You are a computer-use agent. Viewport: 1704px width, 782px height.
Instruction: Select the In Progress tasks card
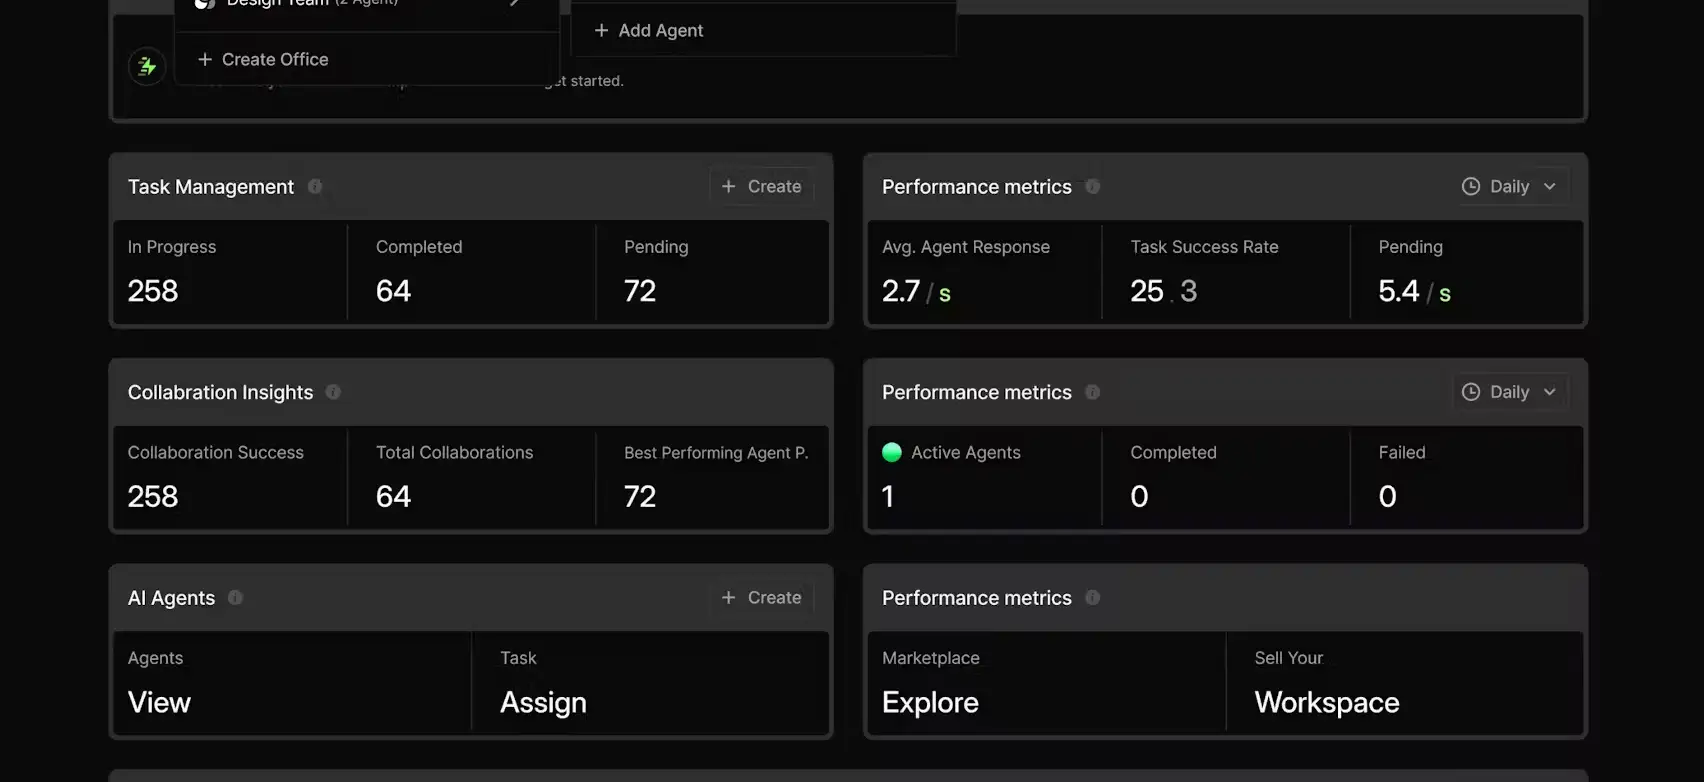[230, 272]
